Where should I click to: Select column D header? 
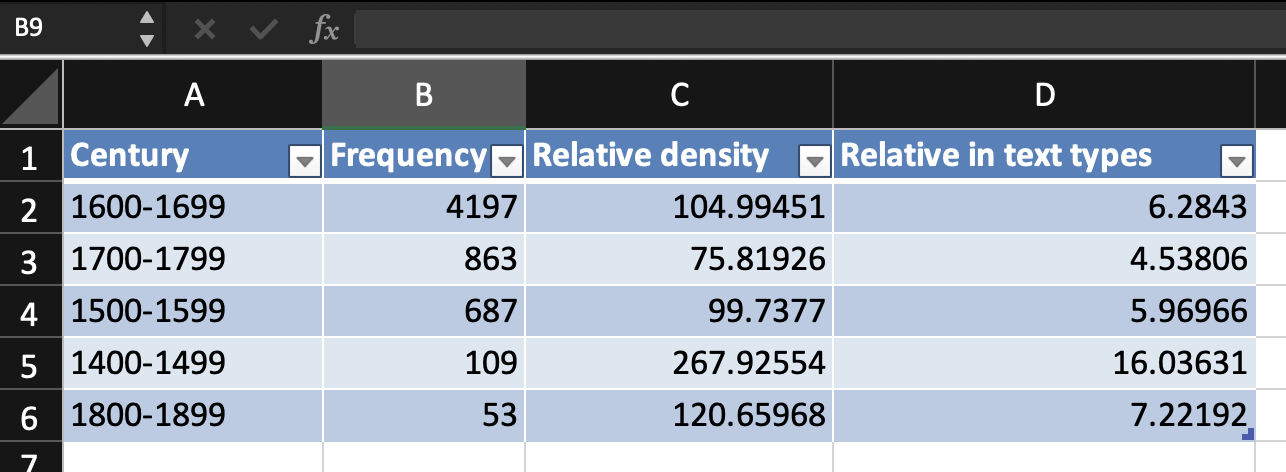(x=1044, y=95)
